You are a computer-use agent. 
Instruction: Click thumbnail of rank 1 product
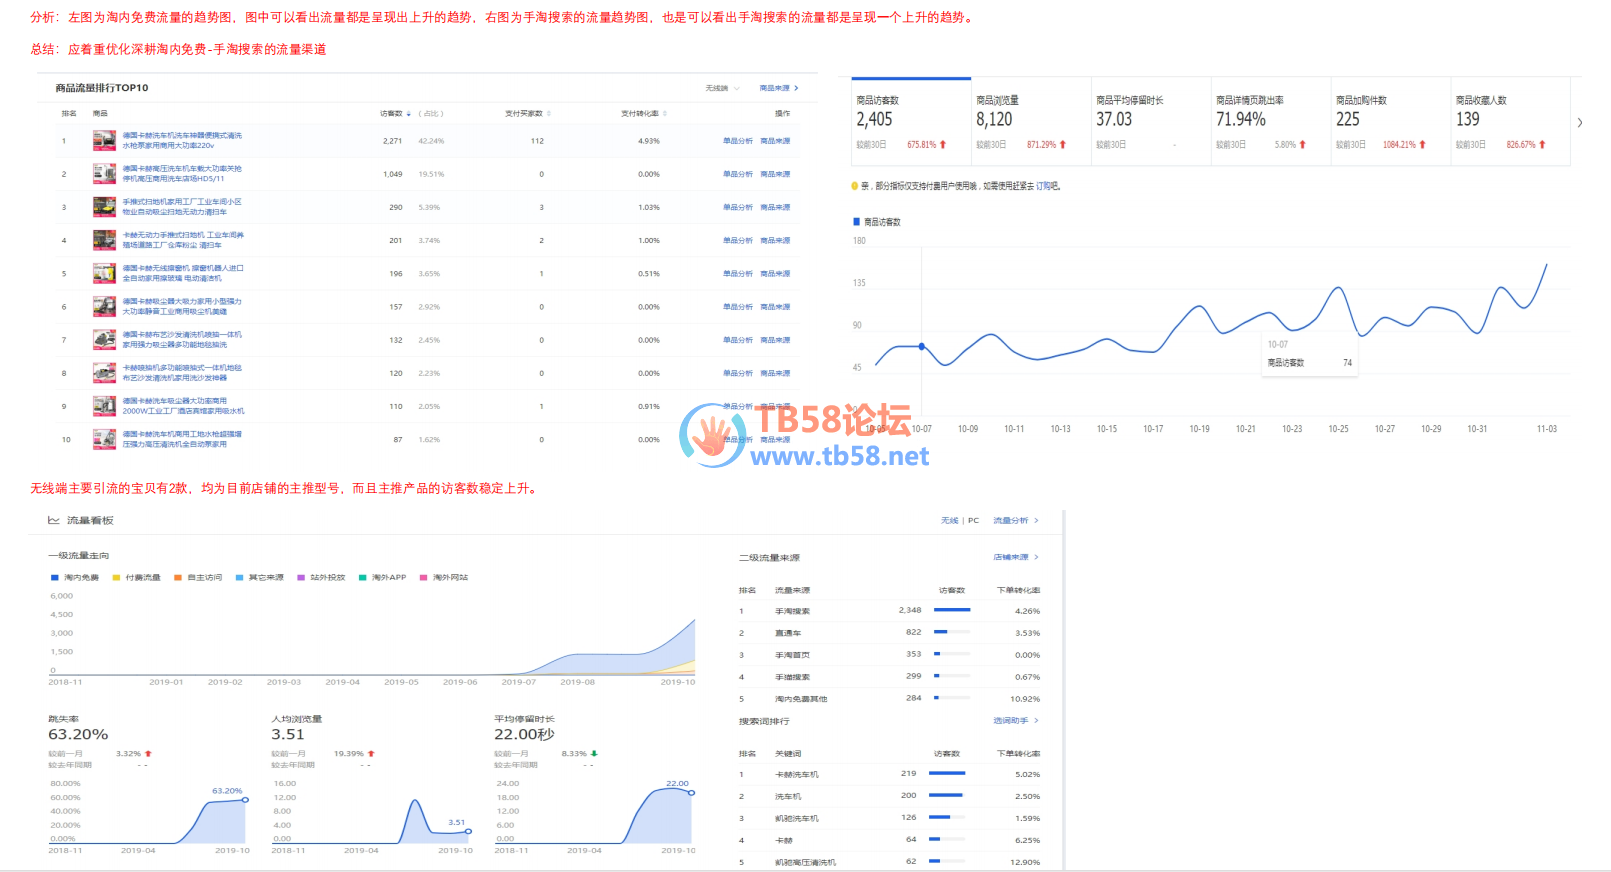click(x=104, y=141)
